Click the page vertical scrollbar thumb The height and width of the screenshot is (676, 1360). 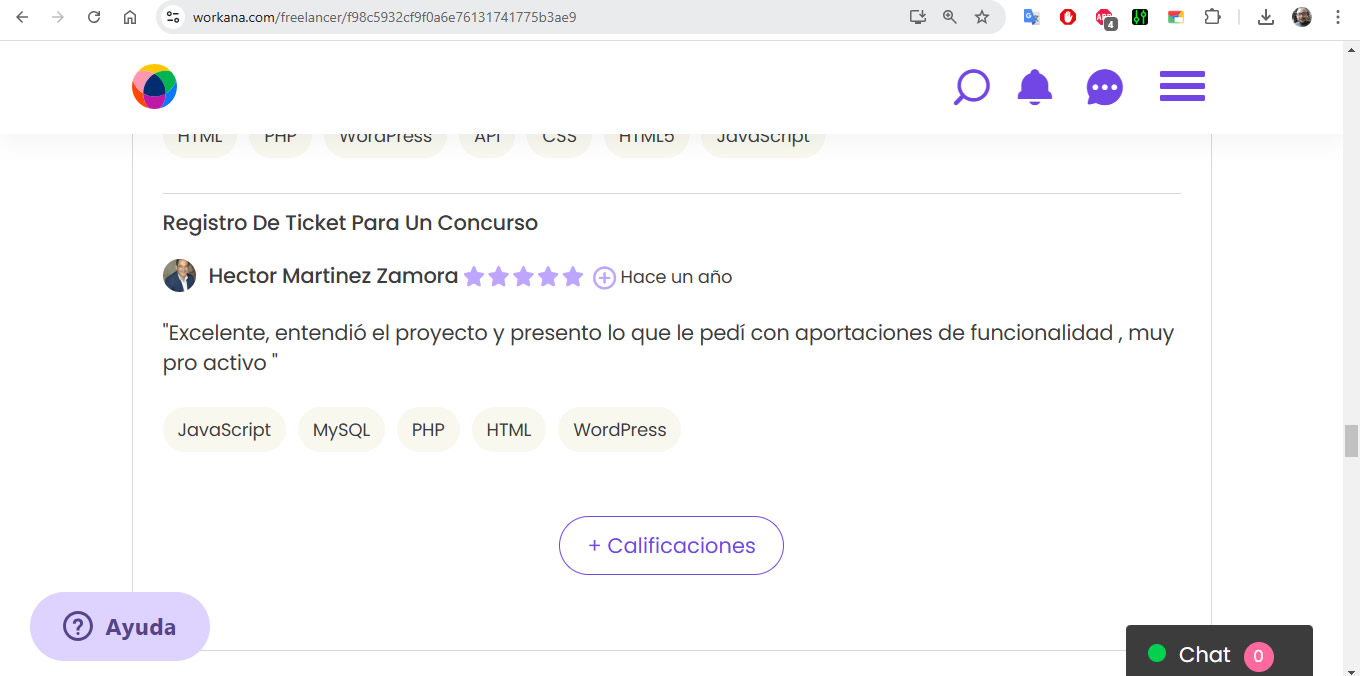click(1351, 440)
